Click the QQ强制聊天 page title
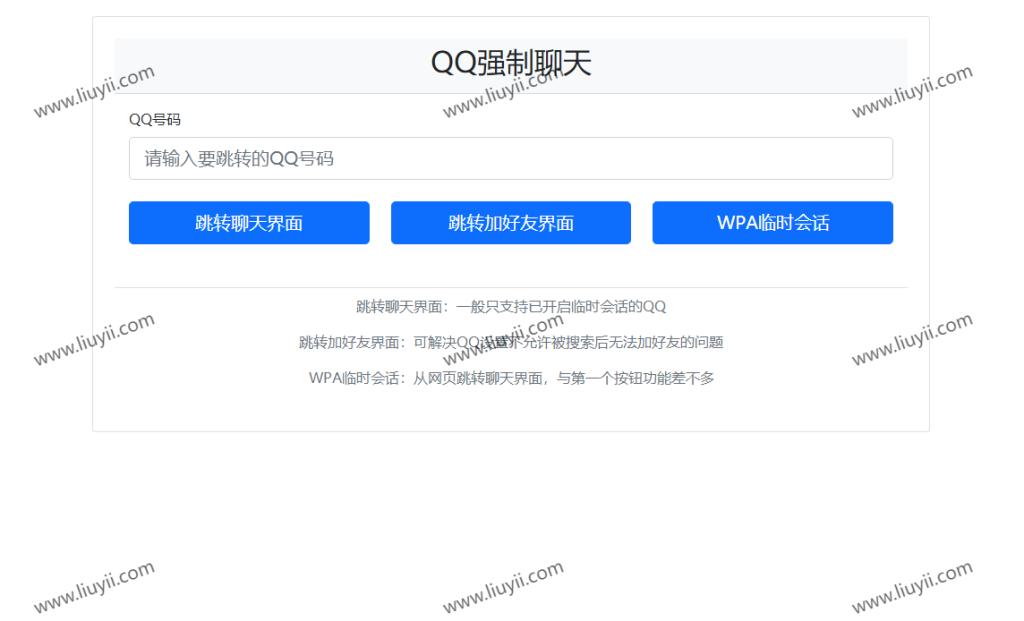 511,63
